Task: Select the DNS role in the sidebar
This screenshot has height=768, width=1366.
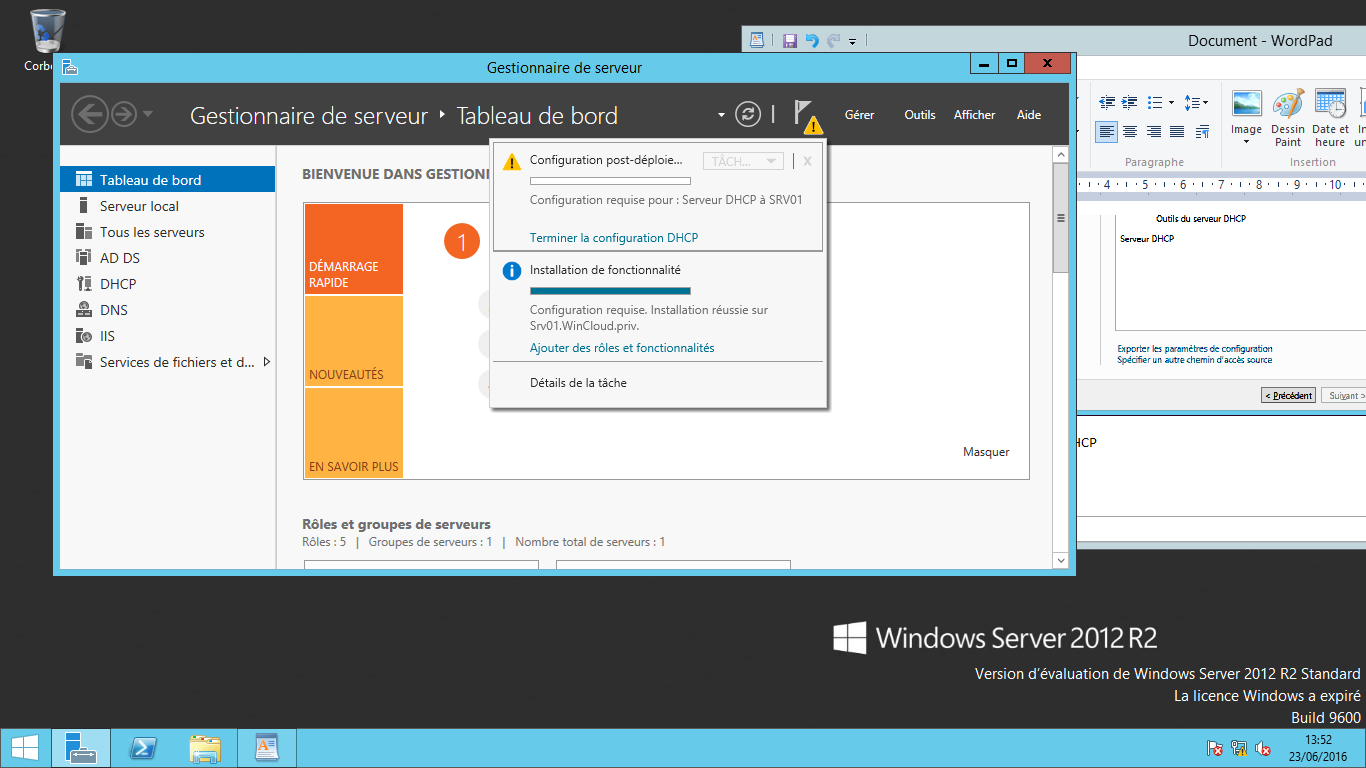Action: tap(167, 310)
